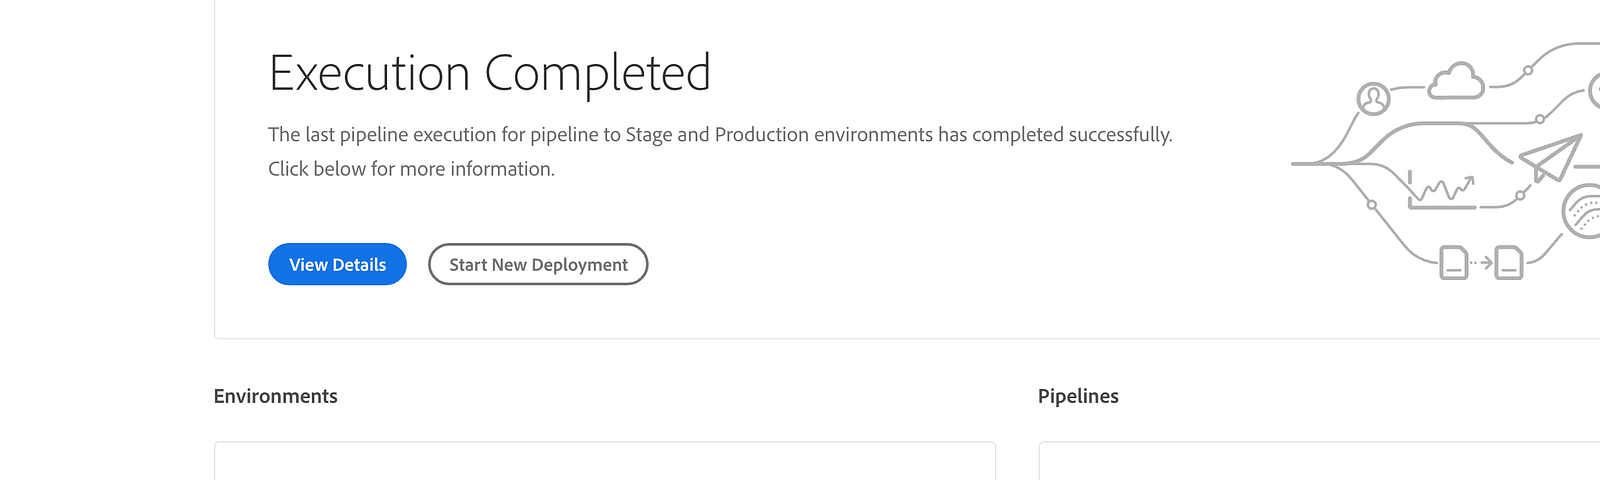Click the dotted arrow between document icons

1481,262
